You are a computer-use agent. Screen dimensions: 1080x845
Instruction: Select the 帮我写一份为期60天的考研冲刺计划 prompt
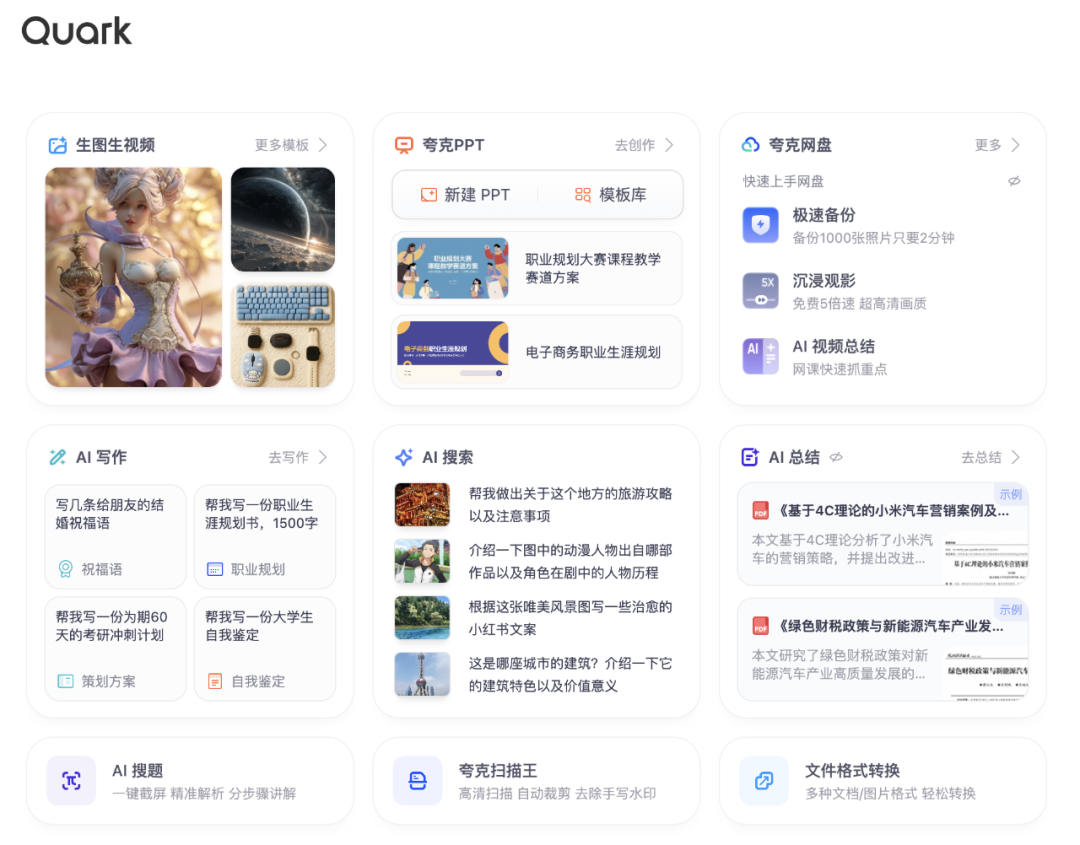coord(116,649)
